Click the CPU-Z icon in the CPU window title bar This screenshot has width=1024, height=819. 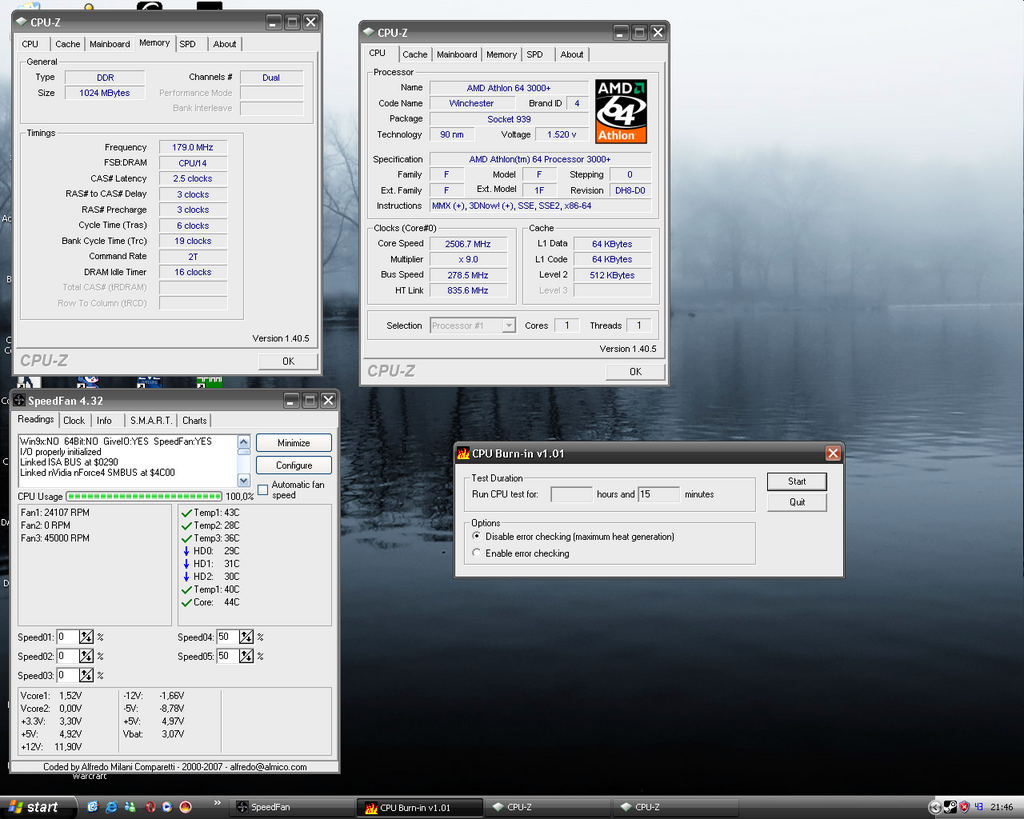368,32
